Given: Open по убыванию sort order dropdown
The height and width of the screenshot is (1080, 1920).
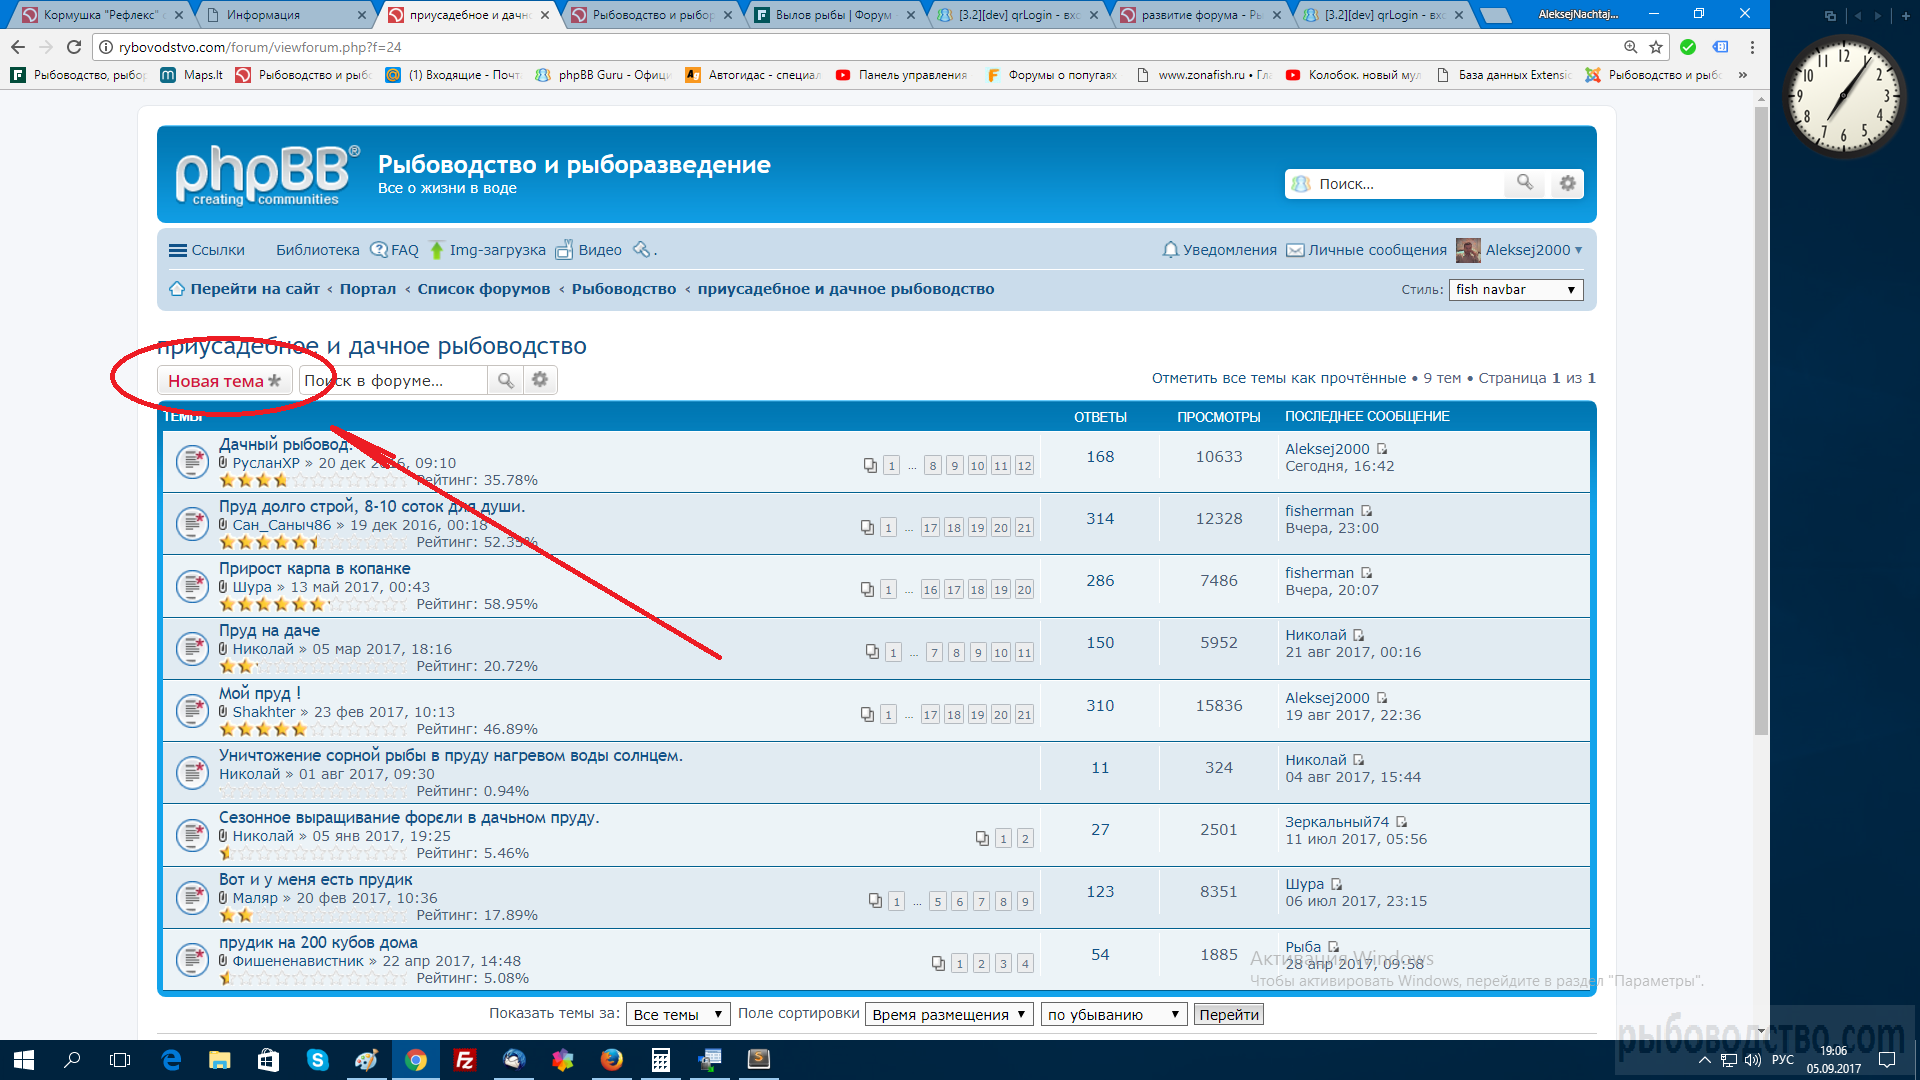Looking at the screenshot, I should tap(1113, 1014).
